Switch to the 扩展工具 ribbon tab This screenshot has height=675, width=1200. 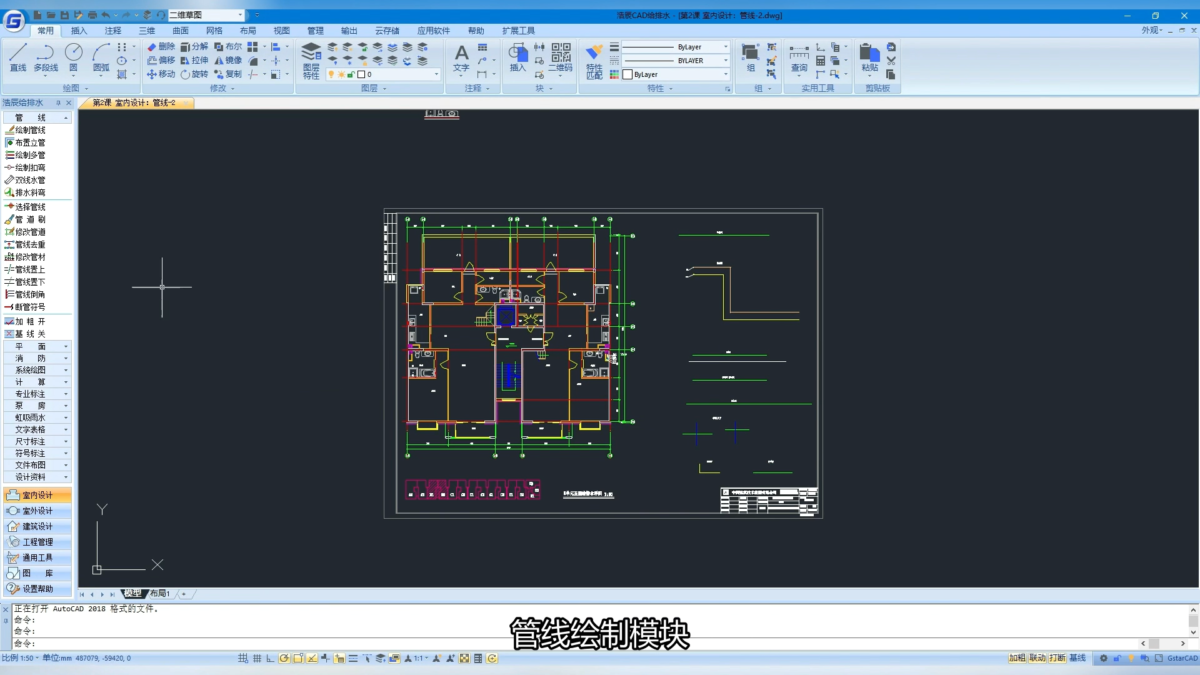(x=518, y=31)
